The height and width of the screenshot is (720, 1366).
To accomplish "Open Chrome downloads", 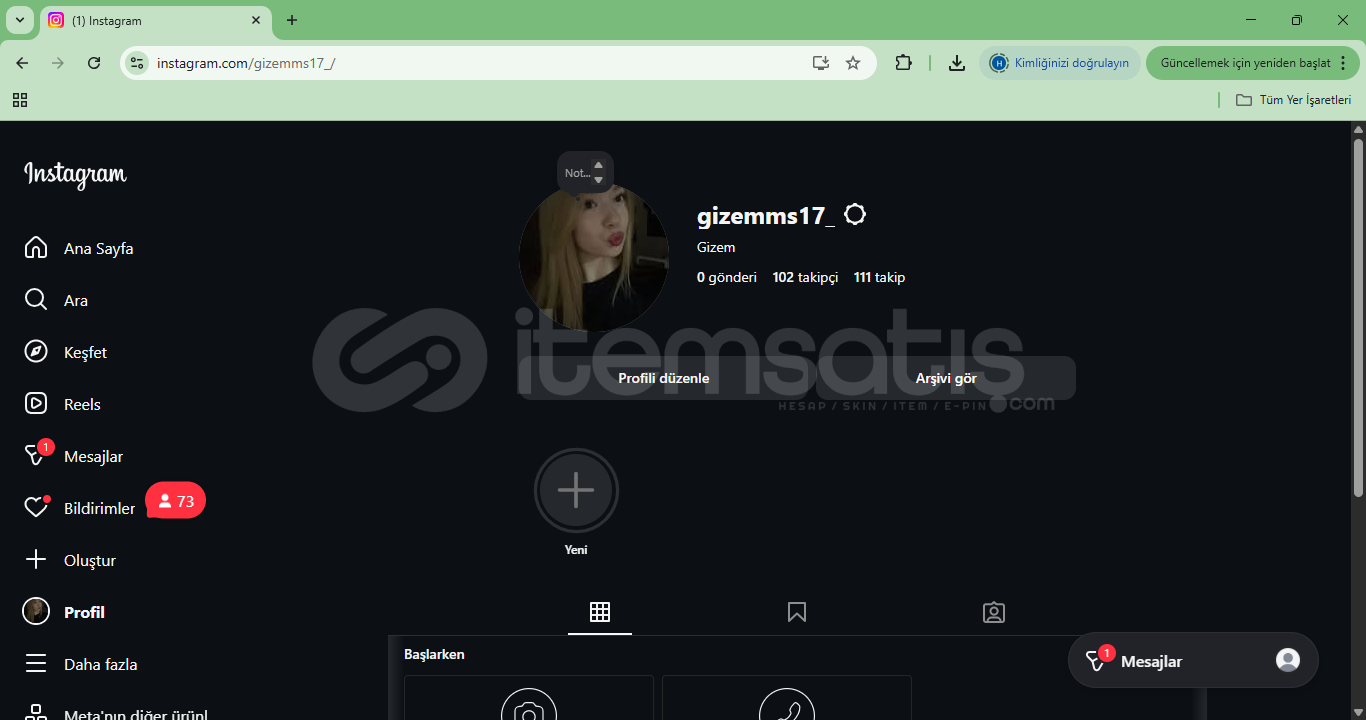I will tap(957, 63).
